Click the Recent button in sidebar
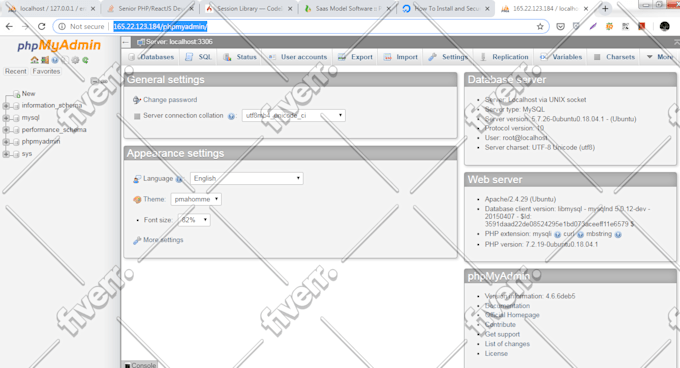Viewport: 680px width, 368px height. click(x=16, y=72)
